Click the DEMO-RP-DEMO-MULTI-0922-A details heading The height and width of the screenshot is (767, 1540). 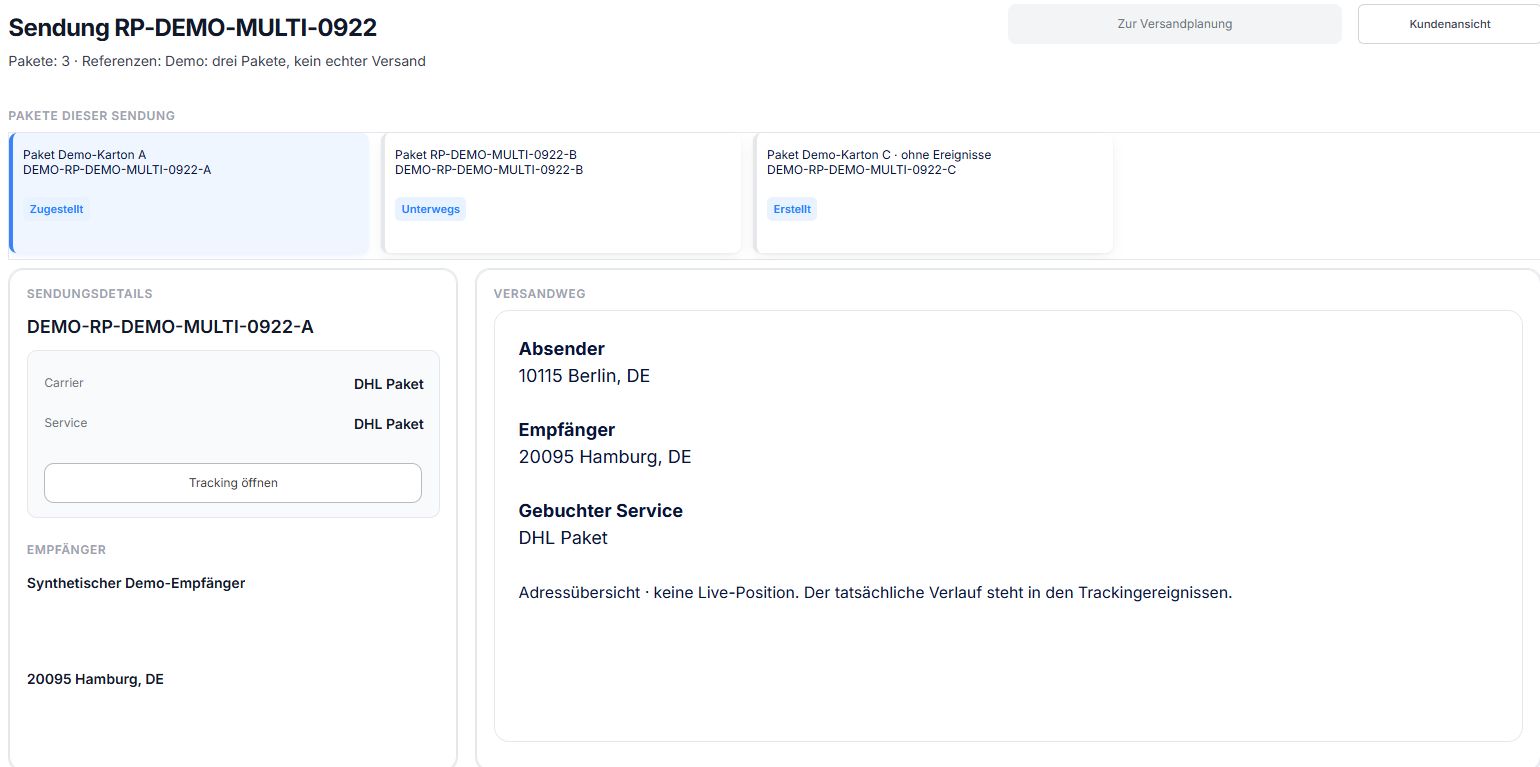pos(170,326)
